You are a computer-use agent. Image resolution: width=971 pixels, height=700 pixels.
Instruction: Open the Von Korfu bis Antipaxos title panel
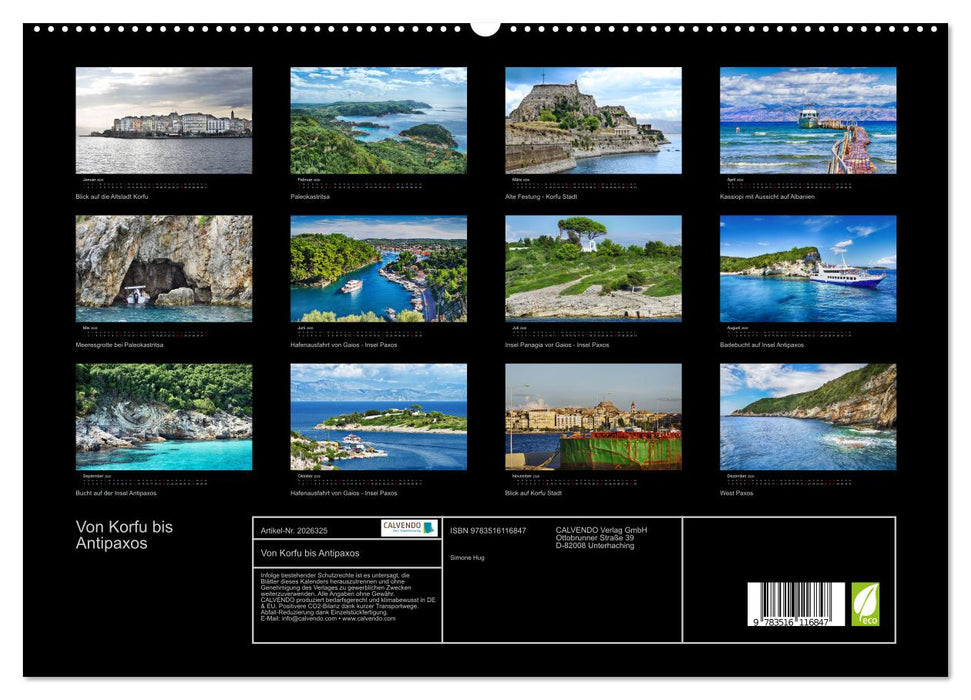pos(311,552)
